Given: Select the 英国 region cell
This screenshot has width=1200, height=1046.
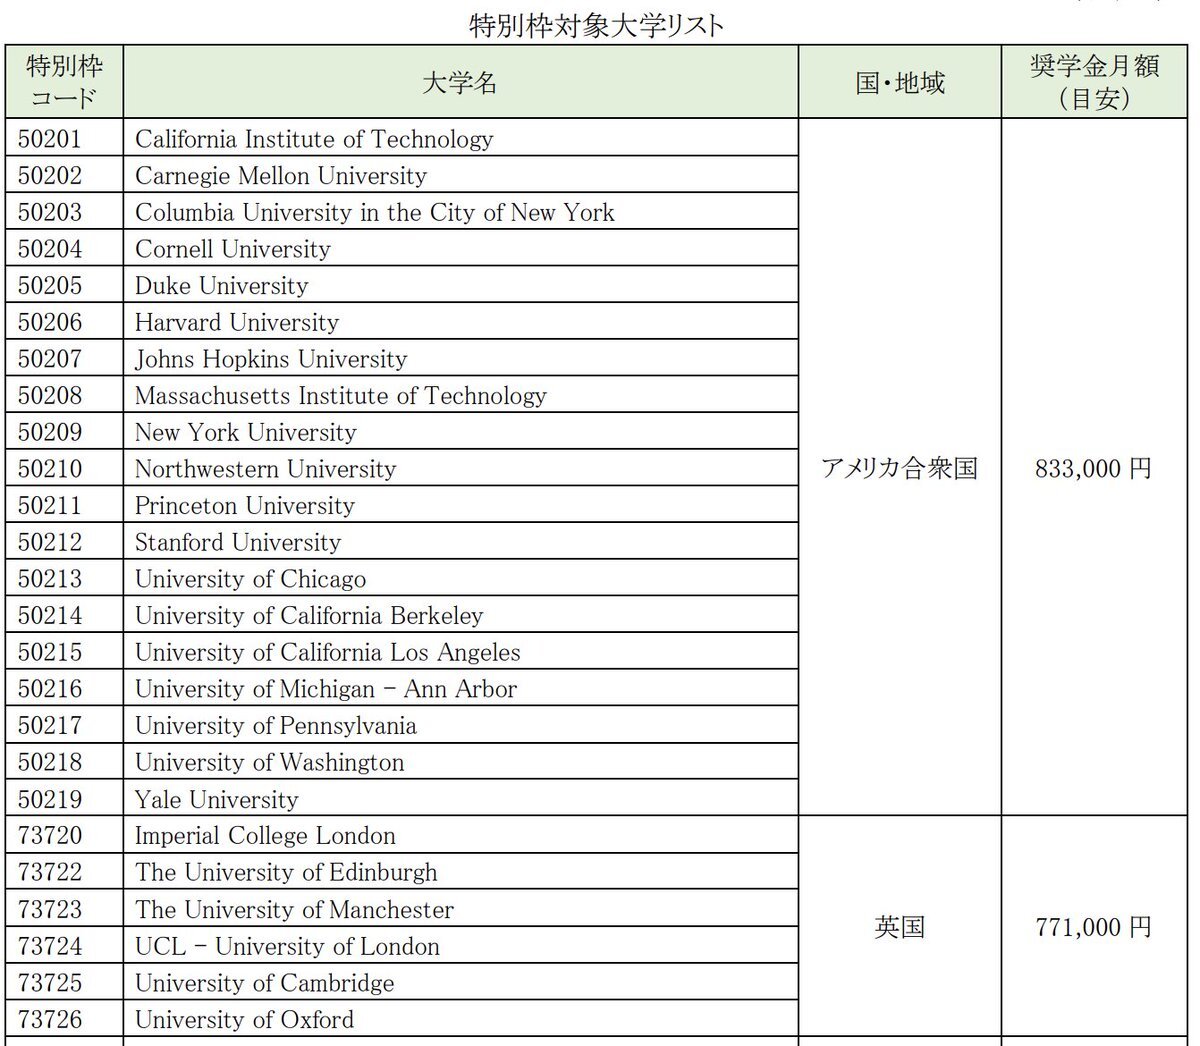Looking at the screenshot, I should point(900,927).
